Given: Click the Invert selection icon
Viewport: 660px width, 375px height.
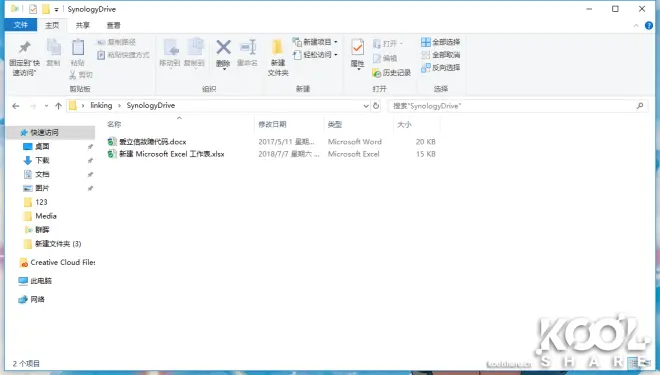Looking at the screenshot, I should pos(426,68).
